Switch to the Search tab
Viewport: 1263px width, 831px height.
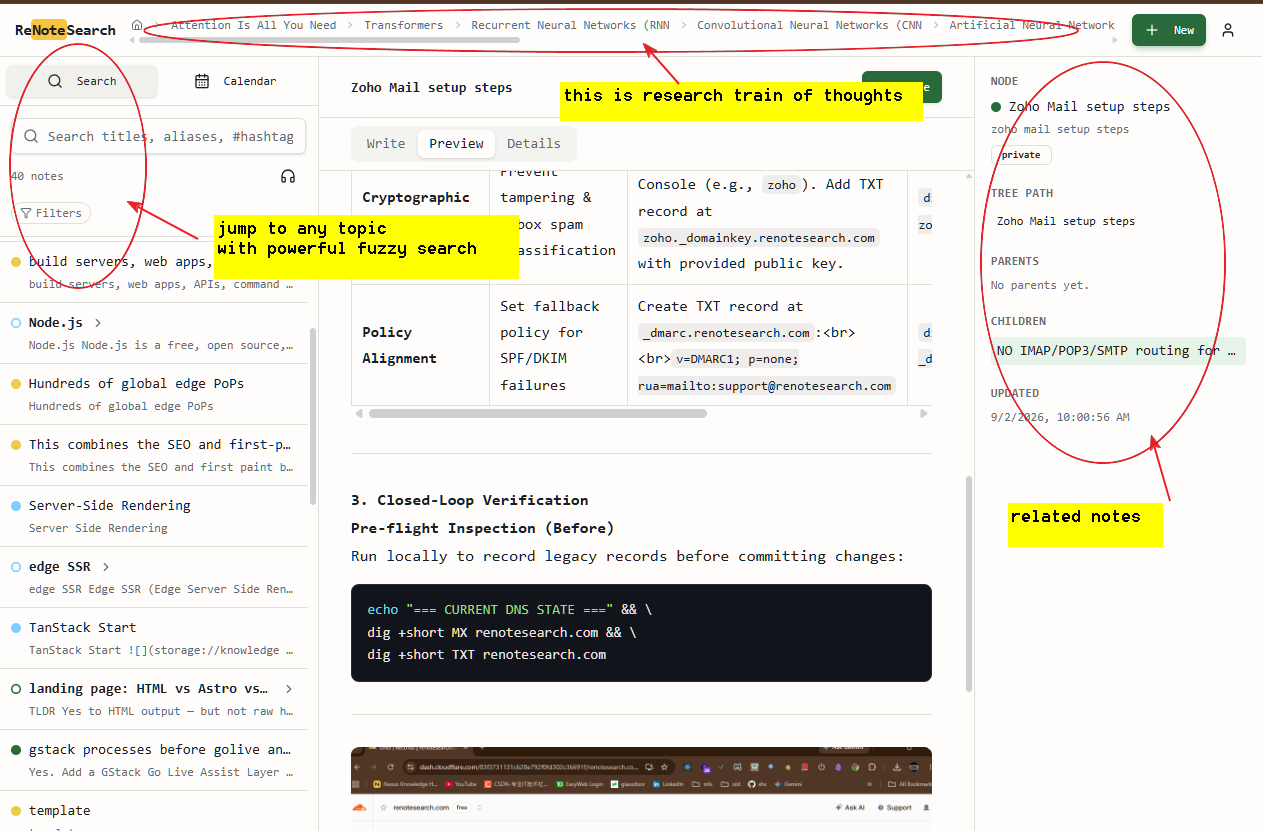click(x=82, y=81)
